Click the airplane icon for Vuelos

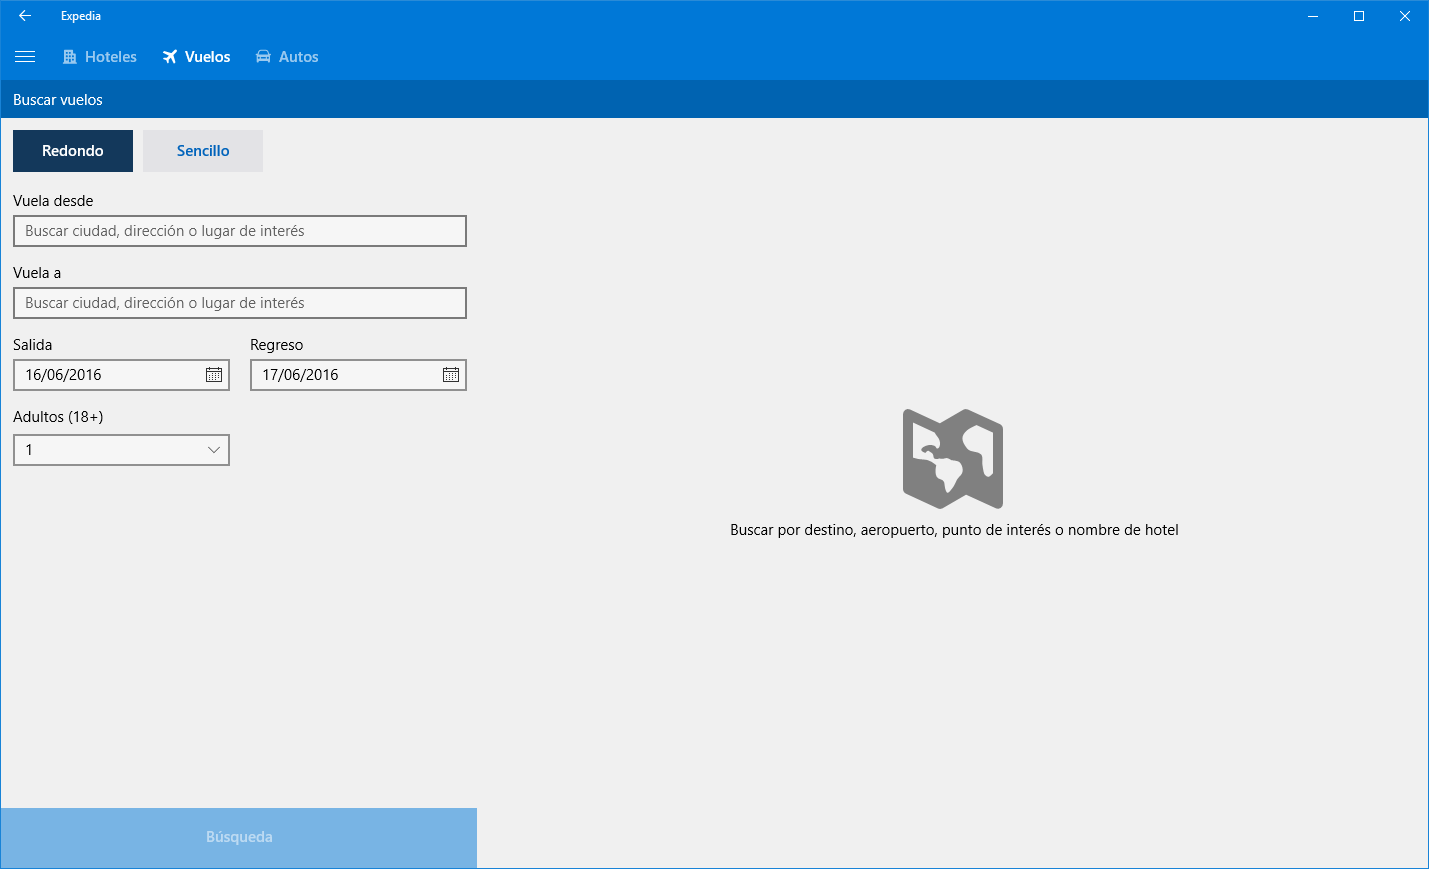click(x=170, y=57)
